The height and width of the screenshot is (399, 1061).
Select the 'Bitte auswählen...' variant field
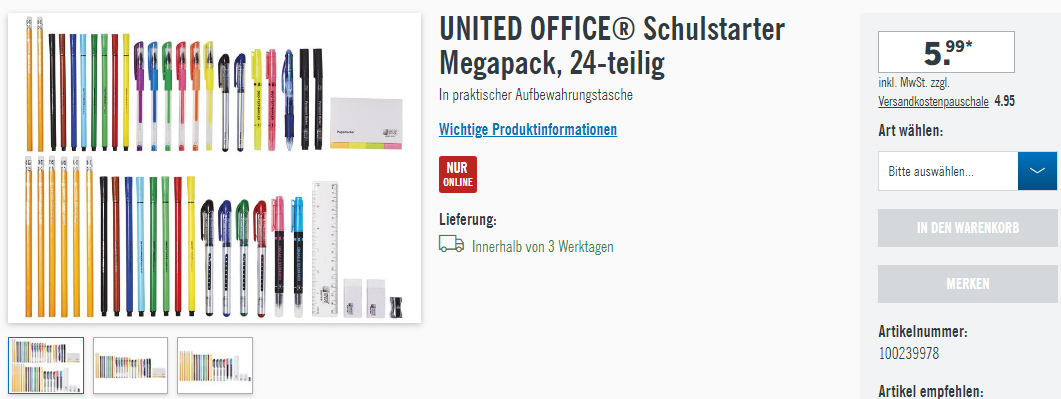[967, 171]
